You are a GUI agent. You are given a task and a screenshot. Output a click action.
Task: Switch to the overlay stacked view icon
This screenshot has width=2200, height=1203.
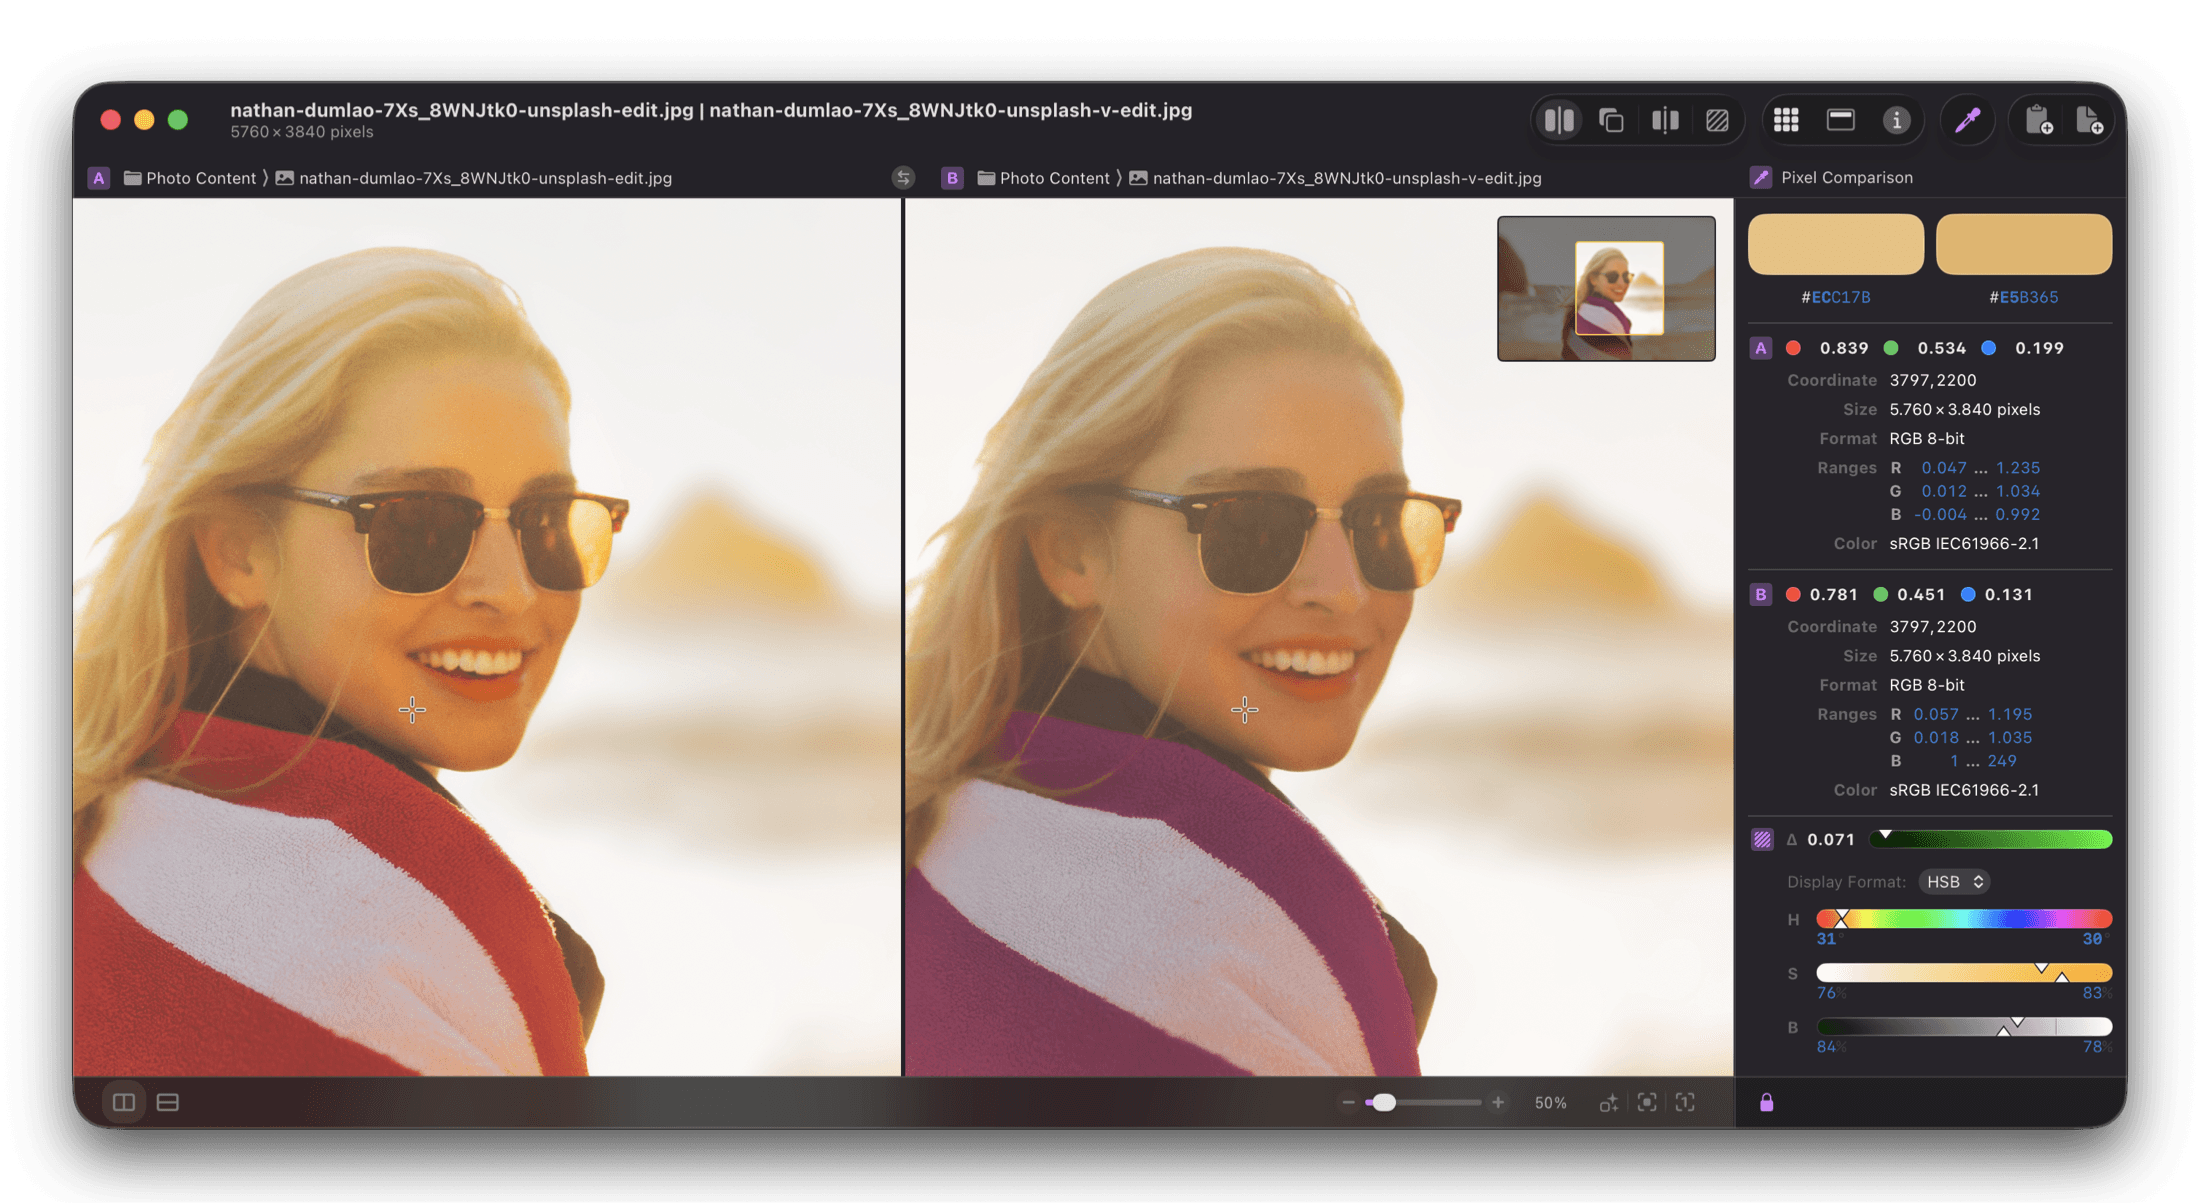[1611, 121]
